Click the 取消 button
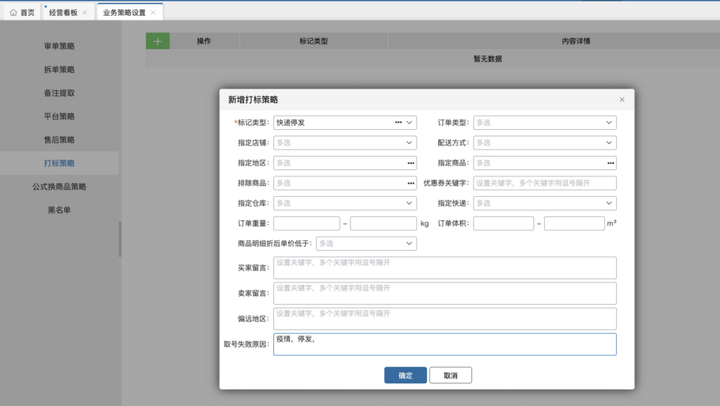This screenshot has width=720, height=406. tap(450, 375)
